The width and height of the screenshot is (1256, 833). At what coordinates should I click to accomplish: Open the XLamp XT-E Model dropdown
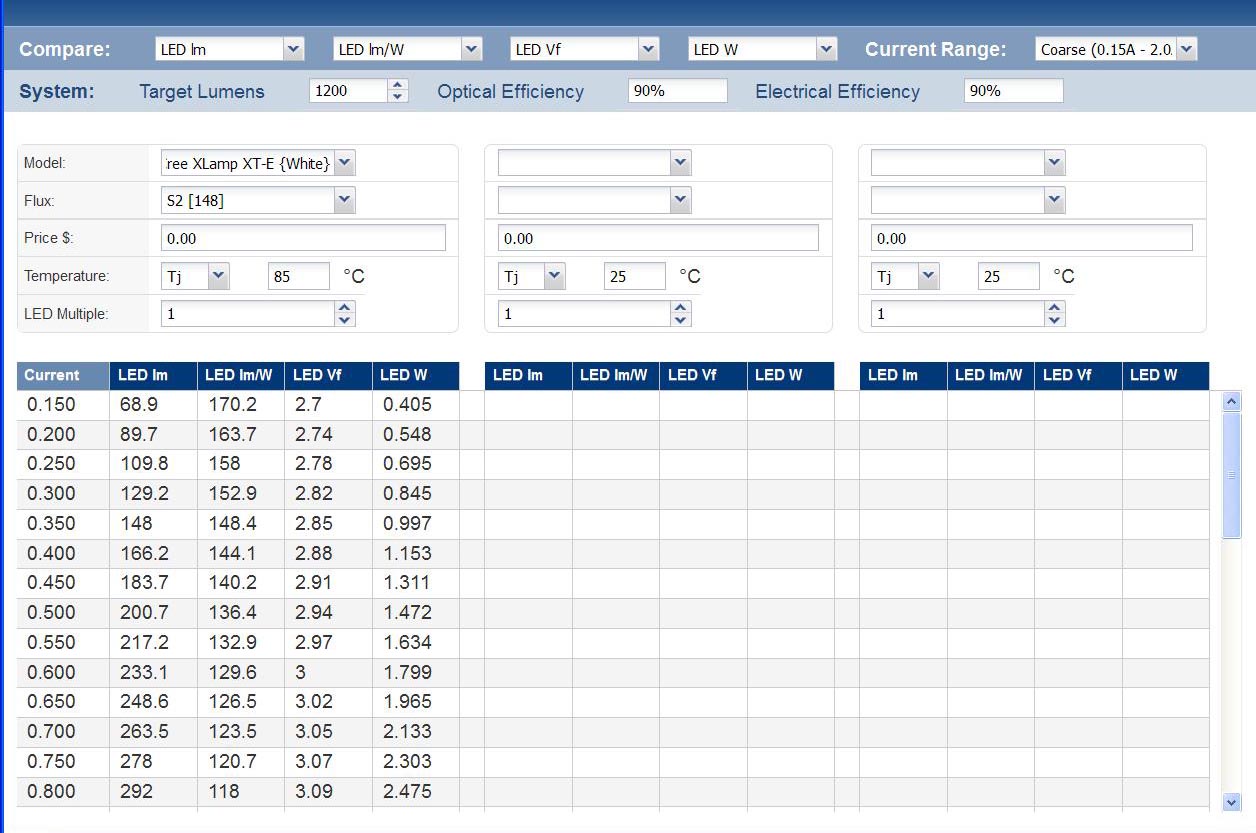344,163
